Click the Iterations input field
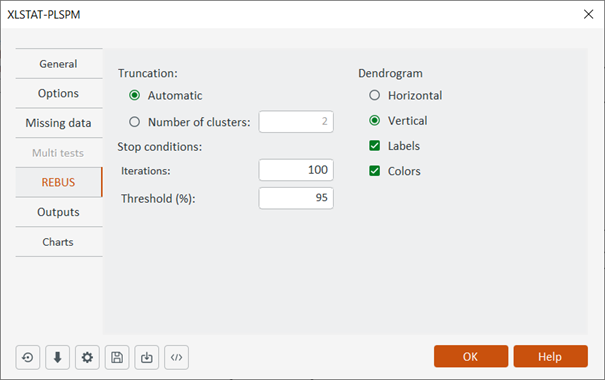Viewport: 605px width, 380px height. point(296,170)
